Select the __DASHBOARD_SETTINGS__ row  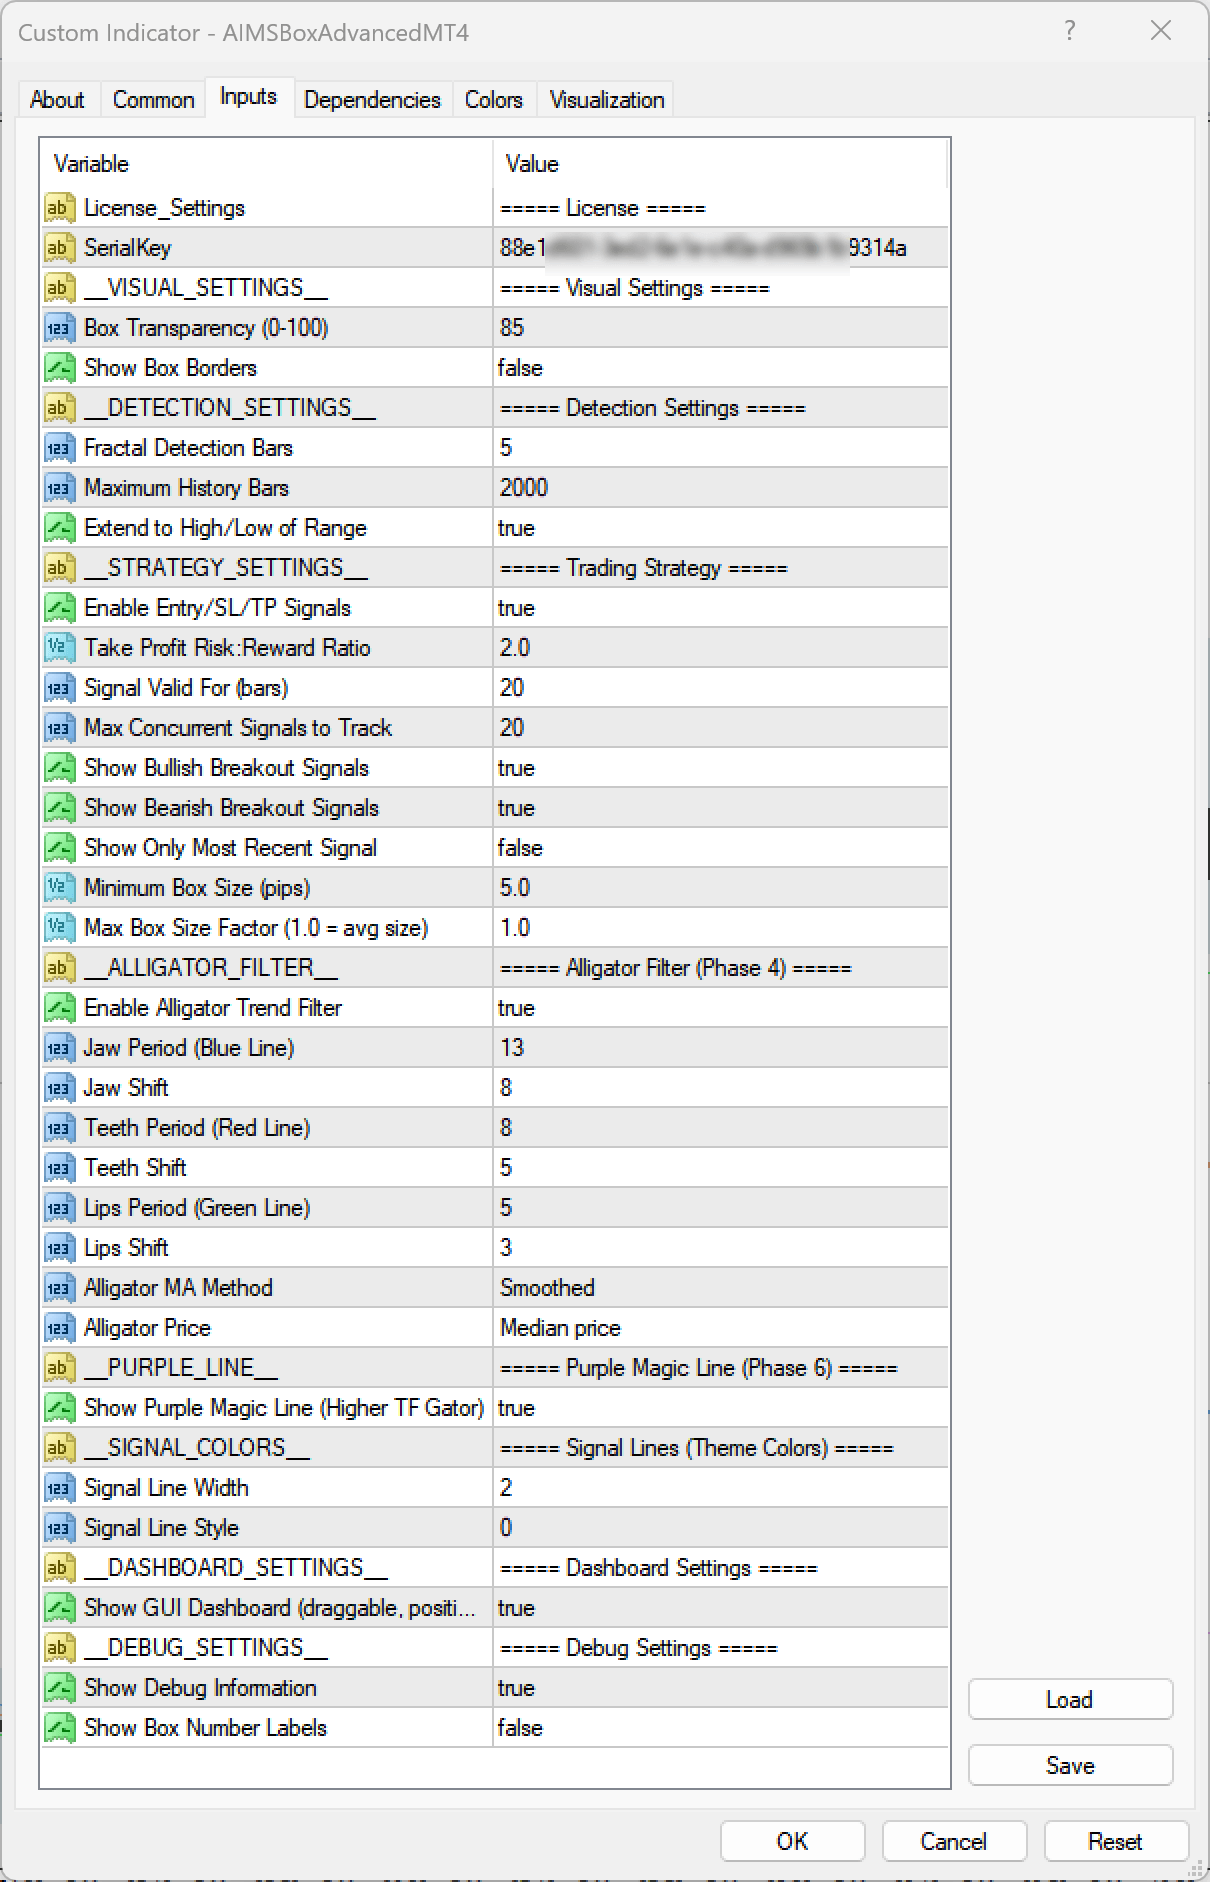pyautogui.click(x=495, y=1568)
